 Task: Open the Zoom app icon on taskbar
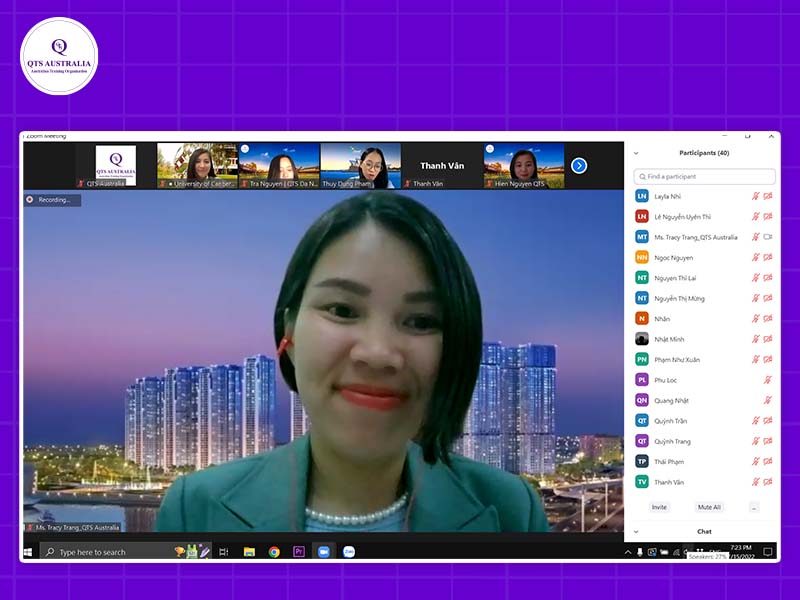[323, 552]
